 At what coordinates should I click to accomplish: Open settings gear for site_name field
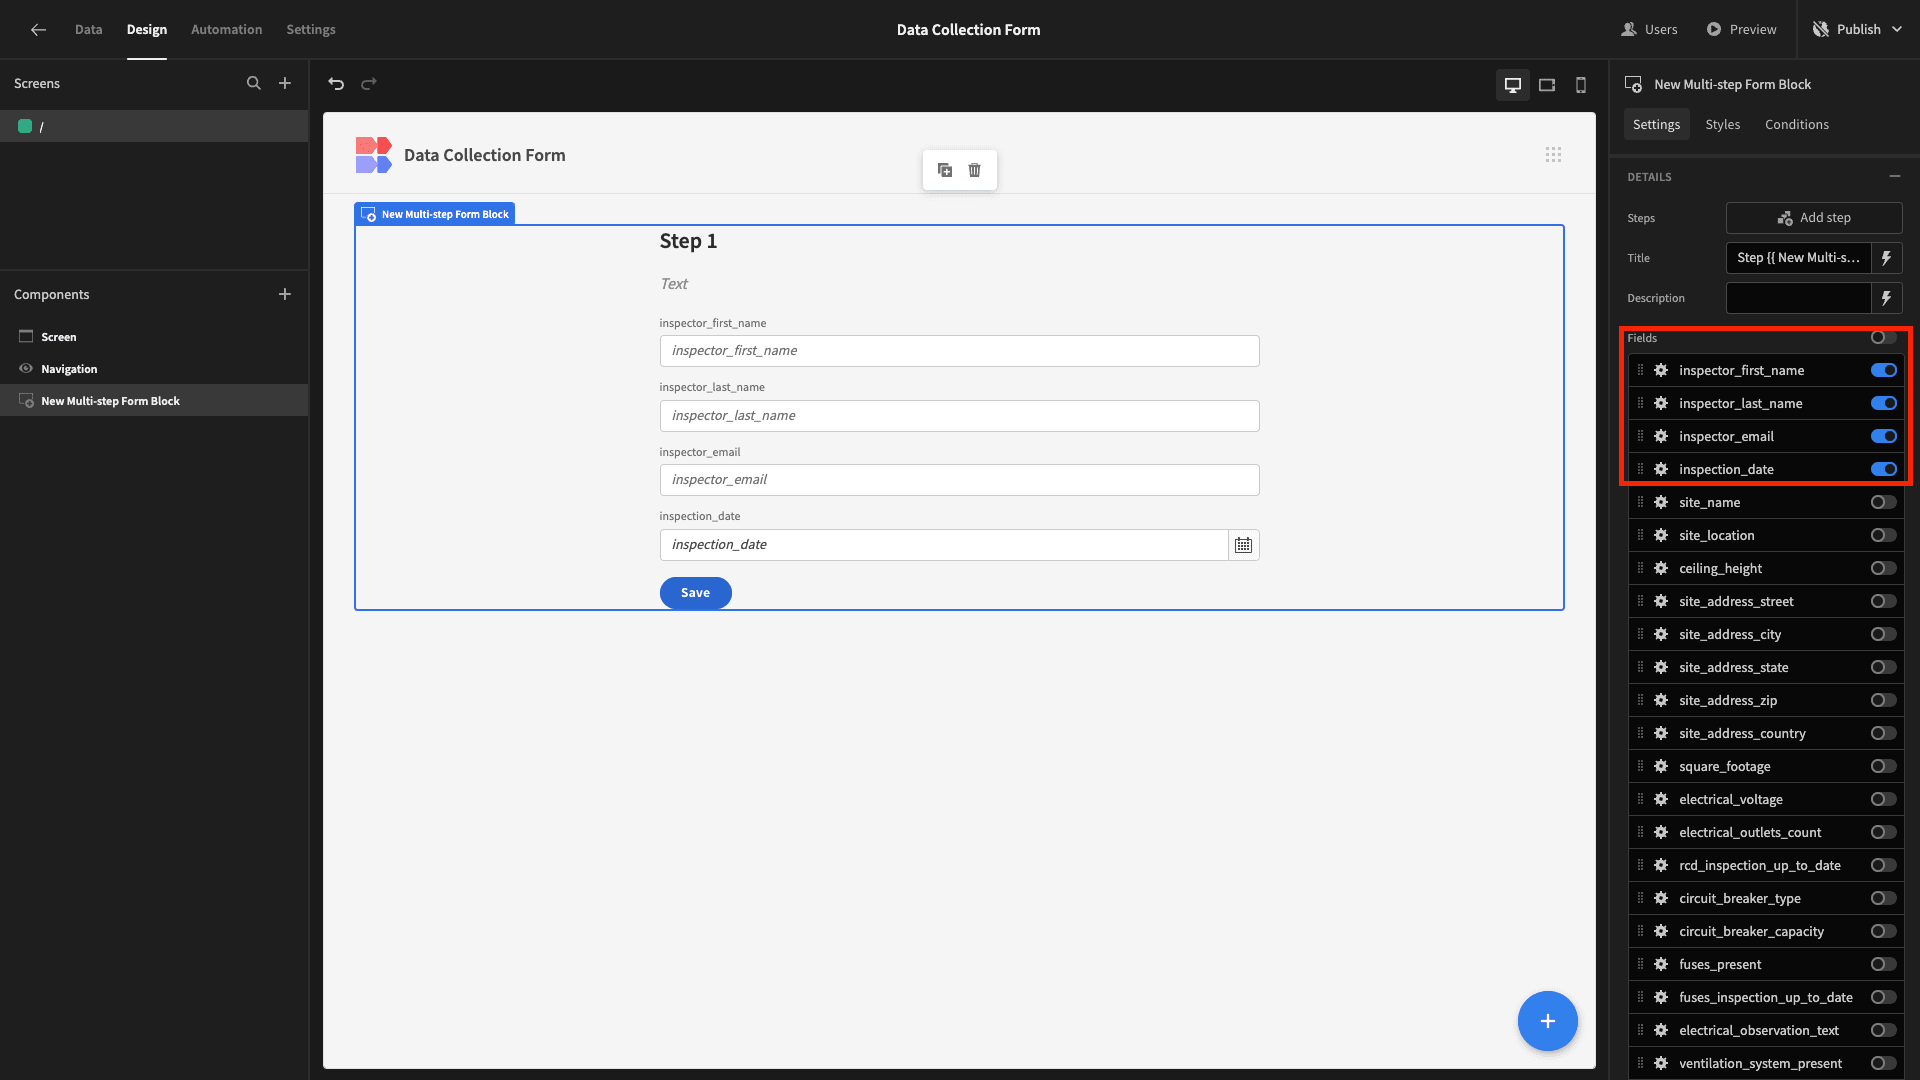point(1661,503)
